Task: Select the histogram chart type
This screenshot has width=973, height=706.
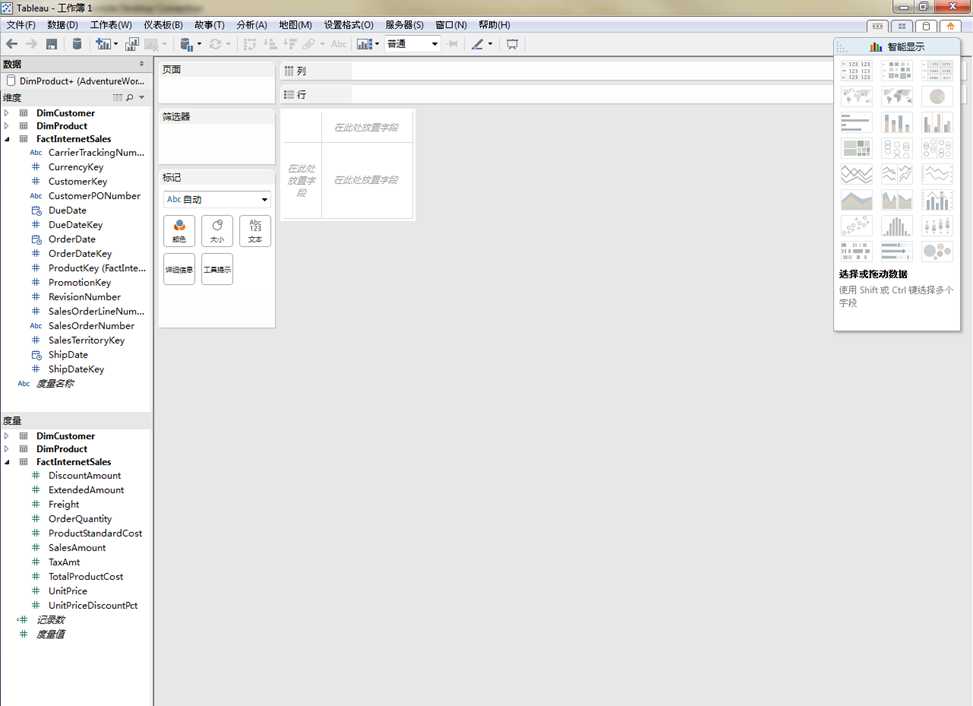Action: pyautogui.click(x=897, y=226)
